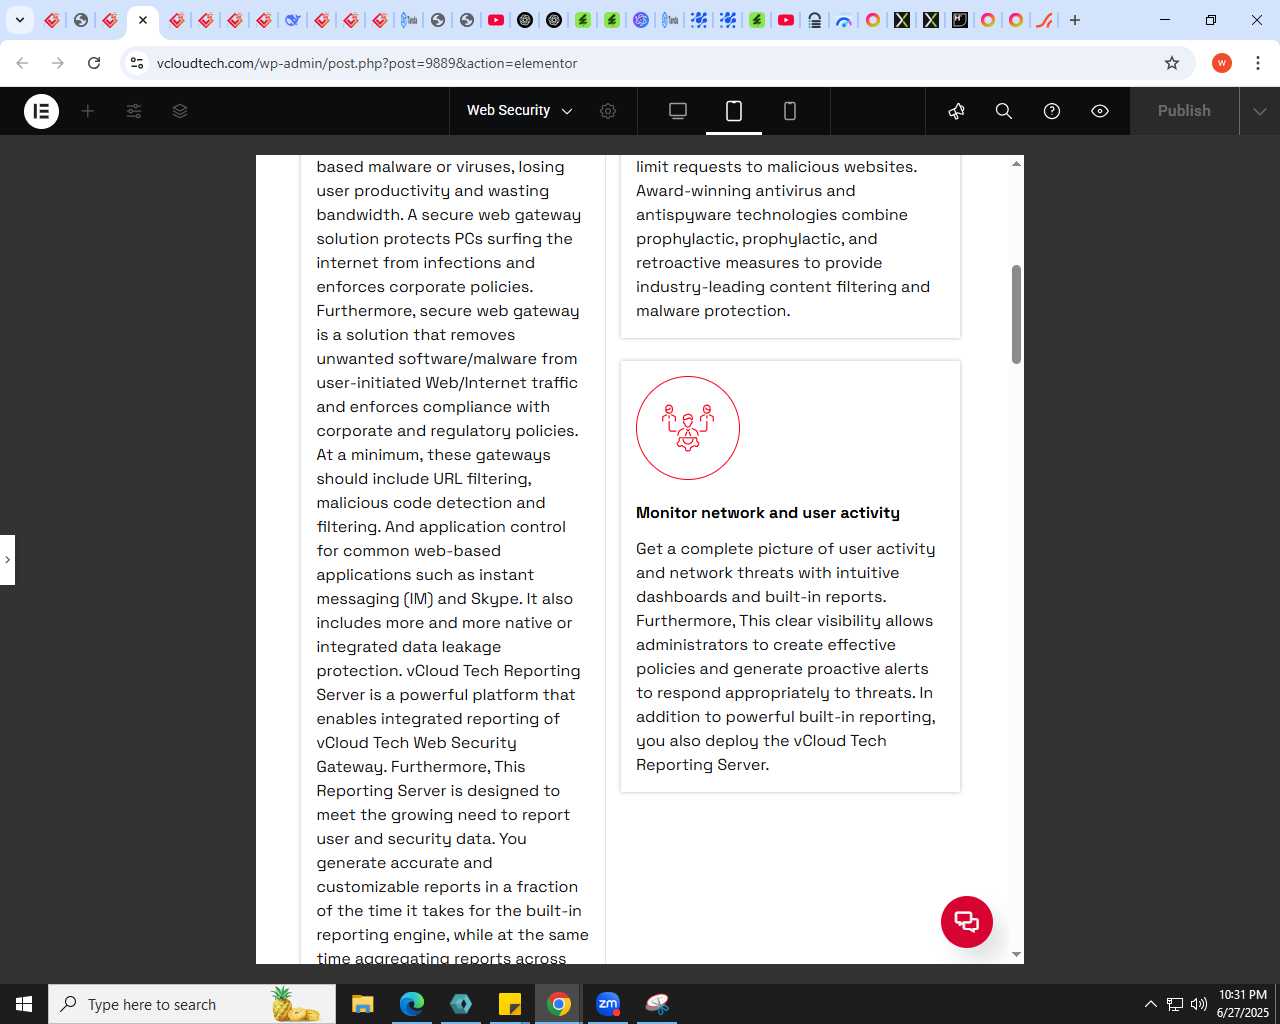Viewport: 1280px width, 1024px height.
Task: Open the Elementor logo menu
Action: (x=41, y=111)
